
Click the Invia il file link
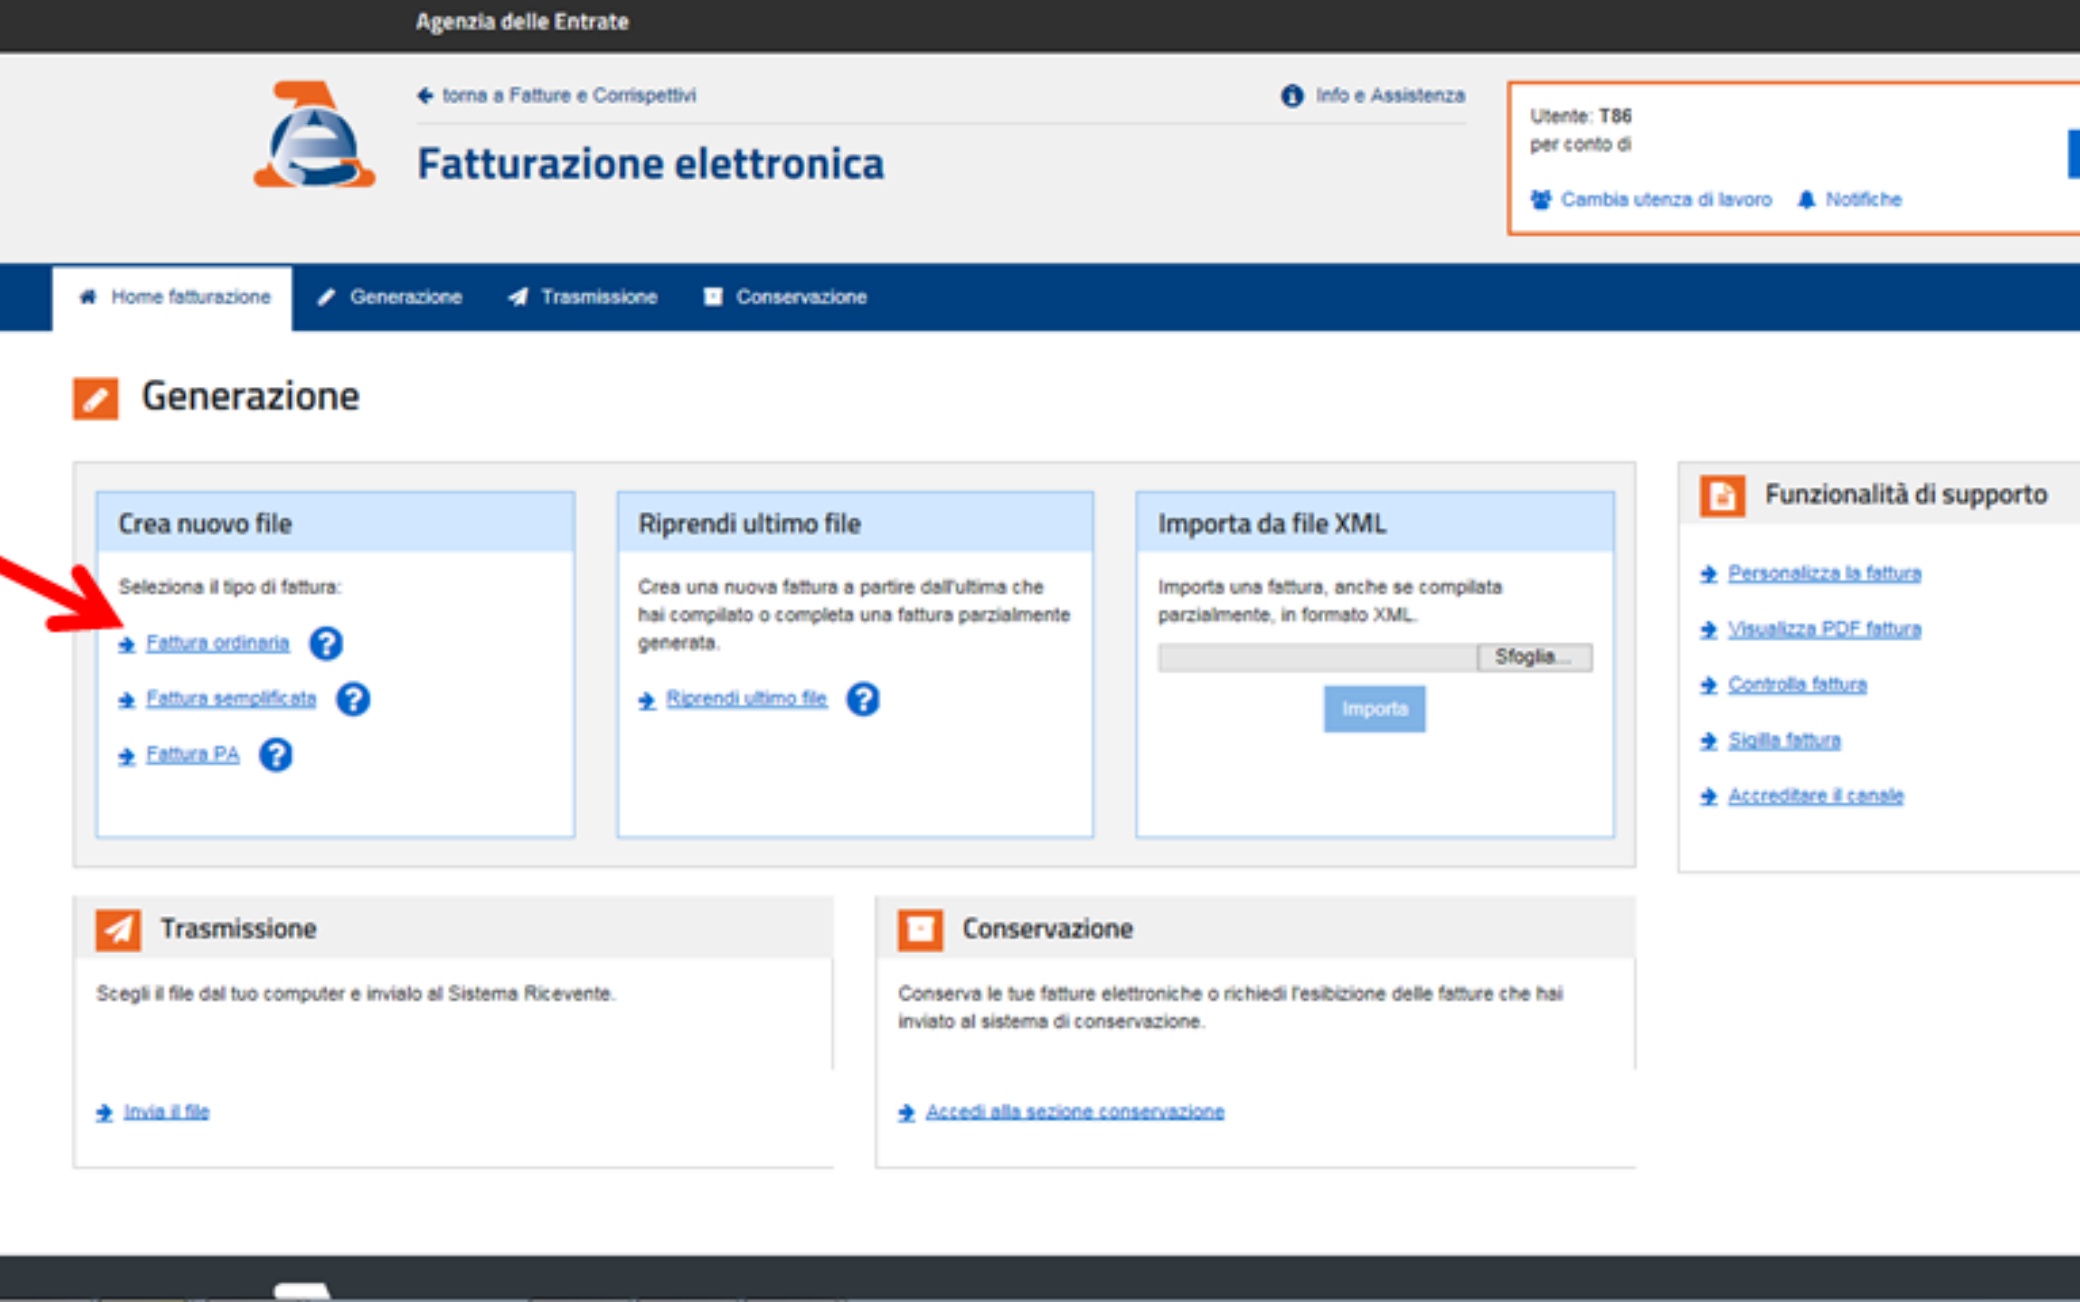point(167,1112)
